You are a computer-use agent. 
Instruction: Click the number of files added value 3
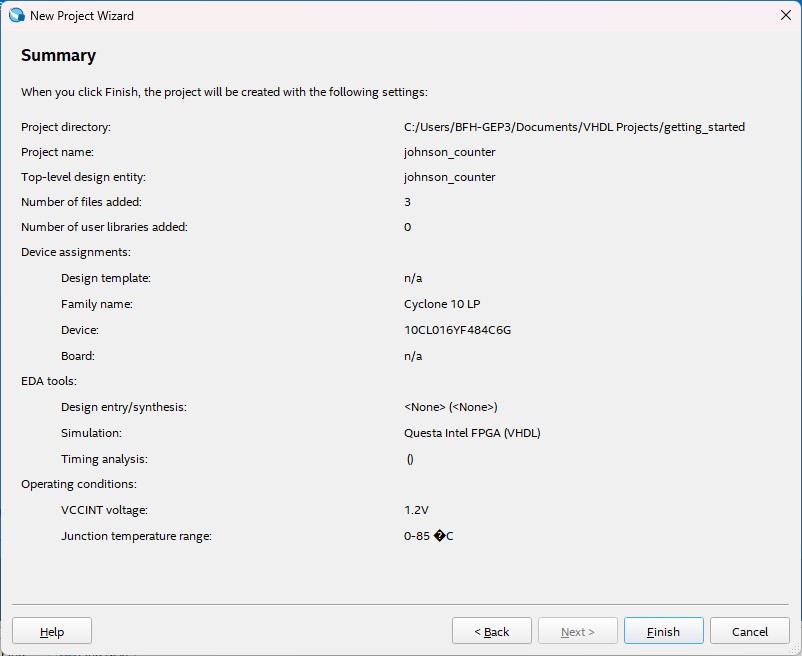(x=407, y=202)
